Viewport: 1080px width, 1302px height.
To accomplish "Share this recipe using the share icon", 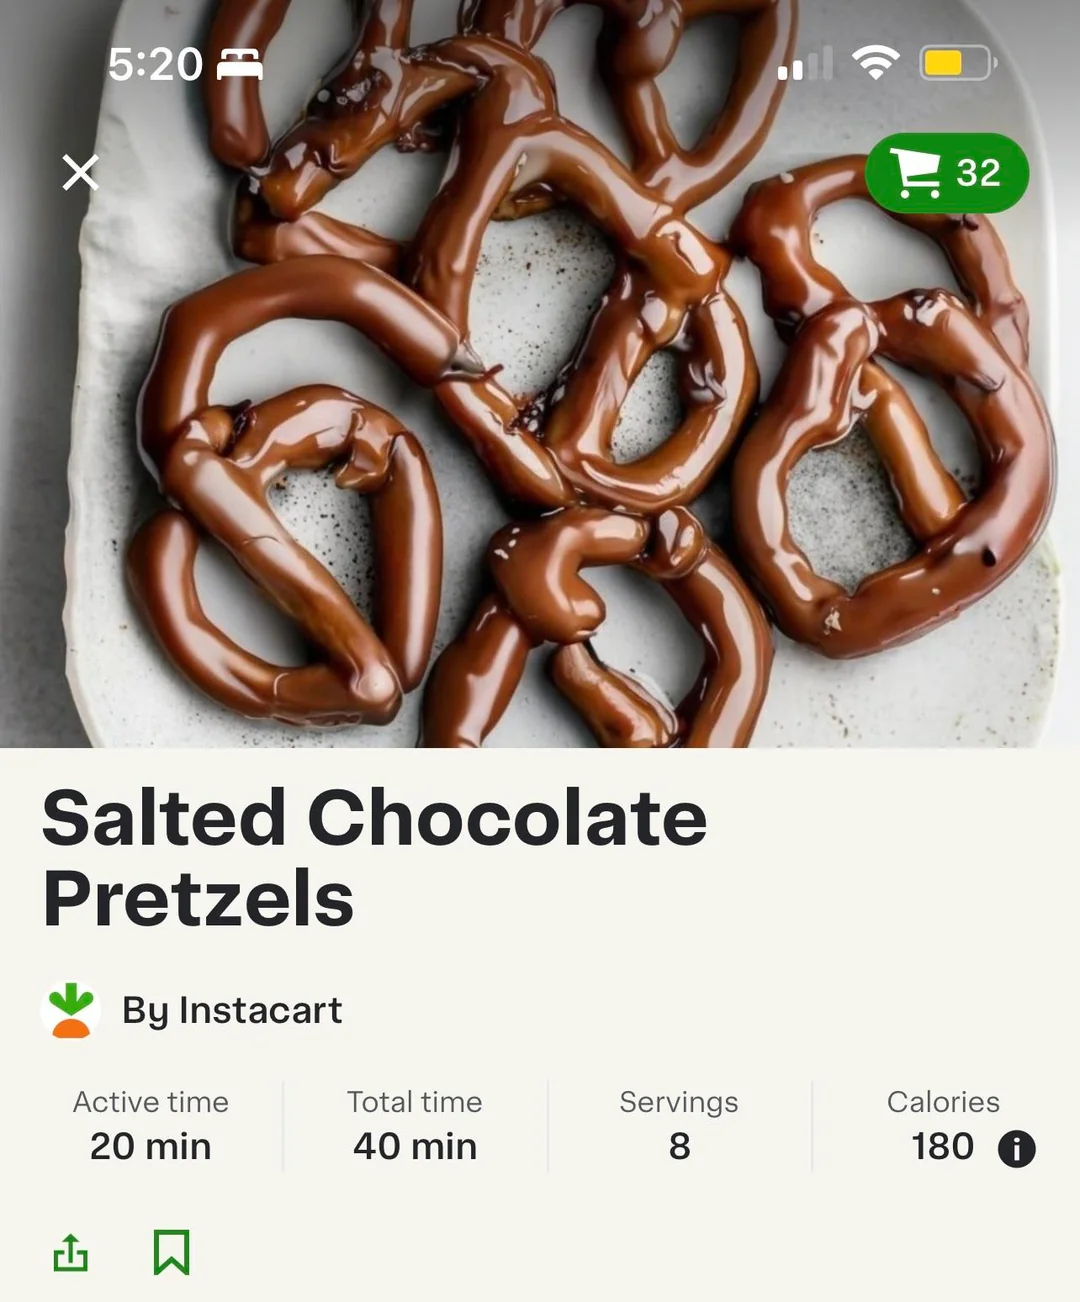I will pos(70,1252).
